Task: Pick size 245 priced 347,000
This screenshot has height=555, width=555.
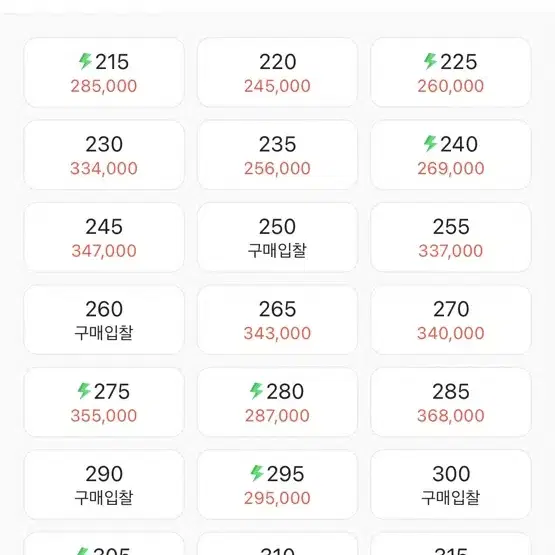Action: pyautogui.click(x=104, y=238)
